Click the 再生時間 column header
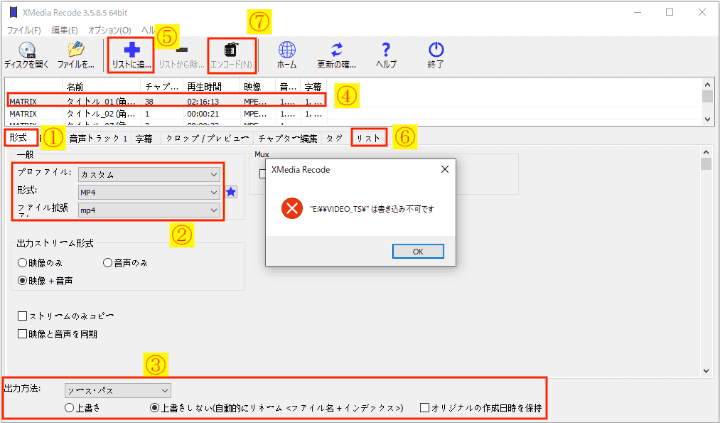Viewport: 720px width, 423px height. [x=211, y=86]
